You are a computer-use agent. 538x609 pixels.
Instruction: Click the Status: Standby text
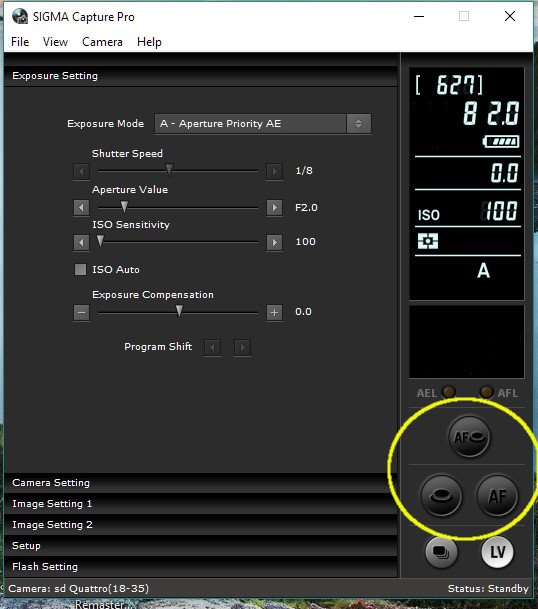tap(488, 588)
